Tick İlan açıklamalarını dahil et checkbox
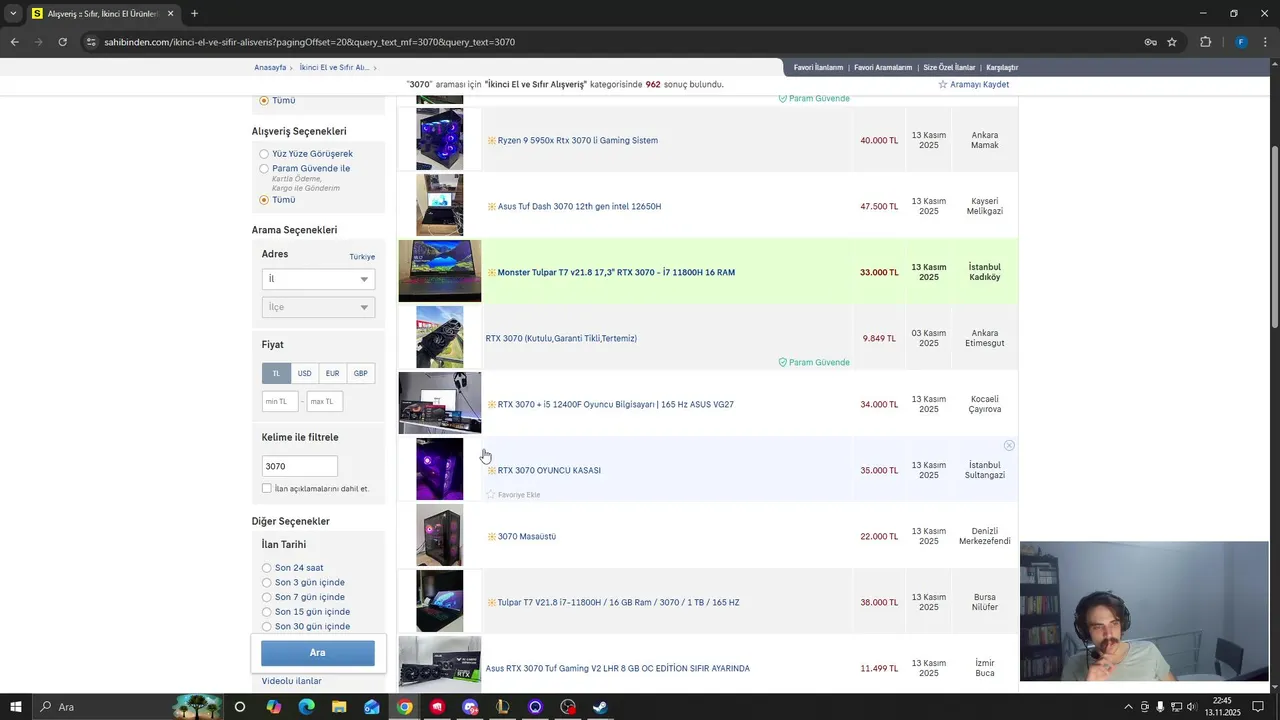 267,488
